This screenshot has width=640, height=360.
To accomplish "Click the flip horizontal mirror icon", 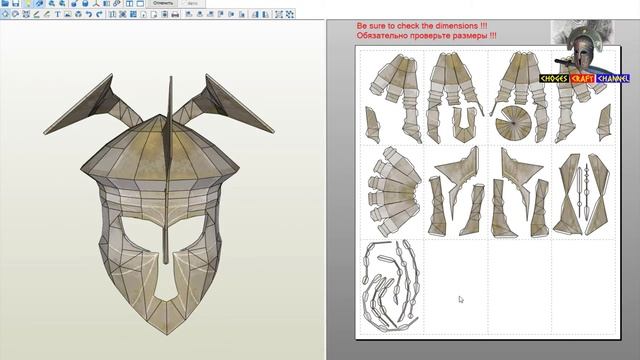I will pos(256,14).
